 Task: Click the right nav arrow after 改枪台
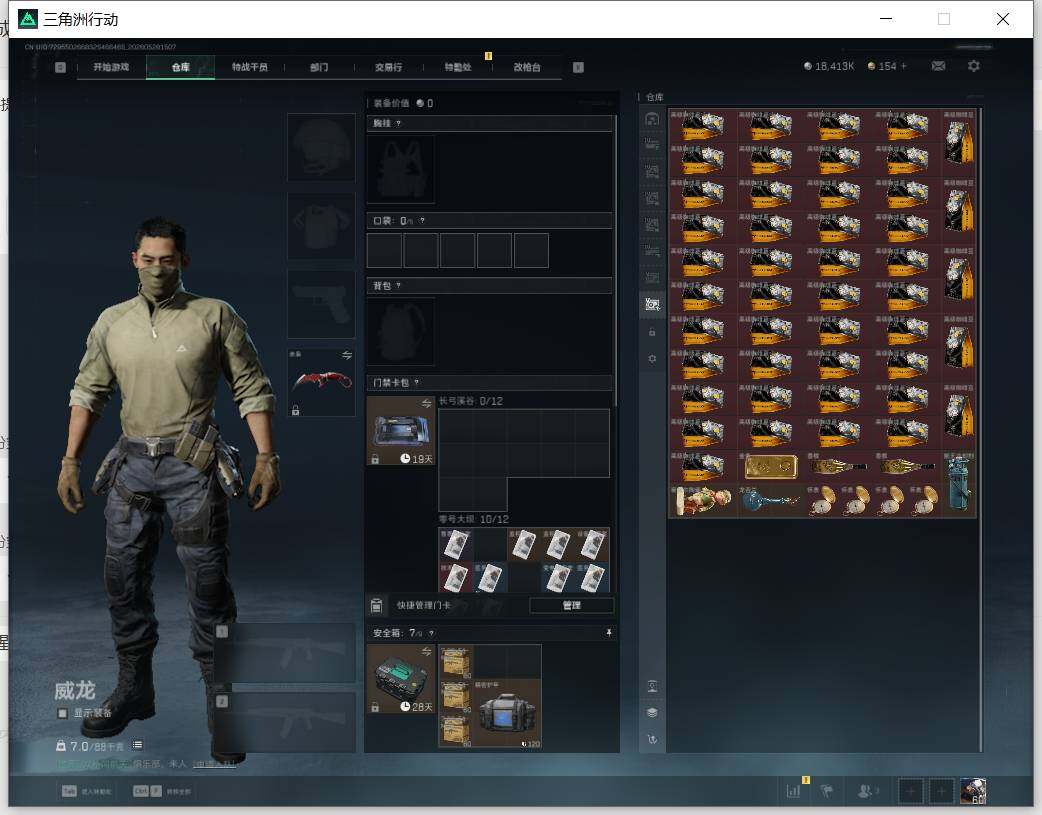578,67
